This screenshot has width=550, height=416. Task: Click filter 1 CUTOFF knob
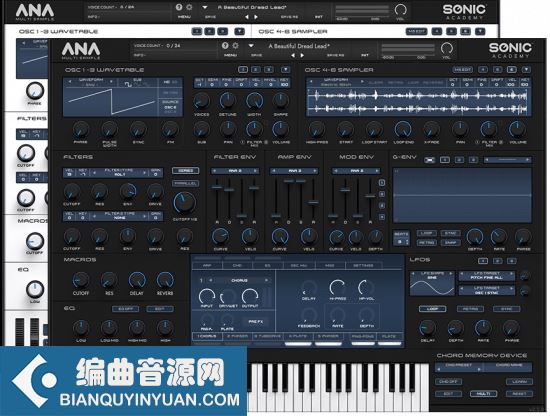71,192
